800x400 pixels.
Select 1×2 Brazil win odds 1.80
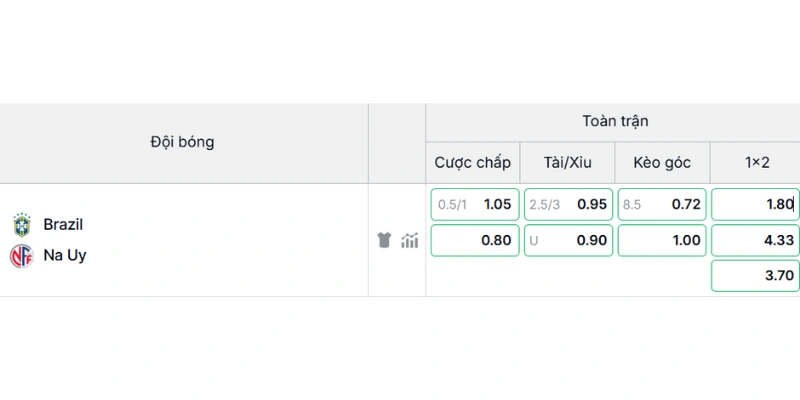point(755,205)
